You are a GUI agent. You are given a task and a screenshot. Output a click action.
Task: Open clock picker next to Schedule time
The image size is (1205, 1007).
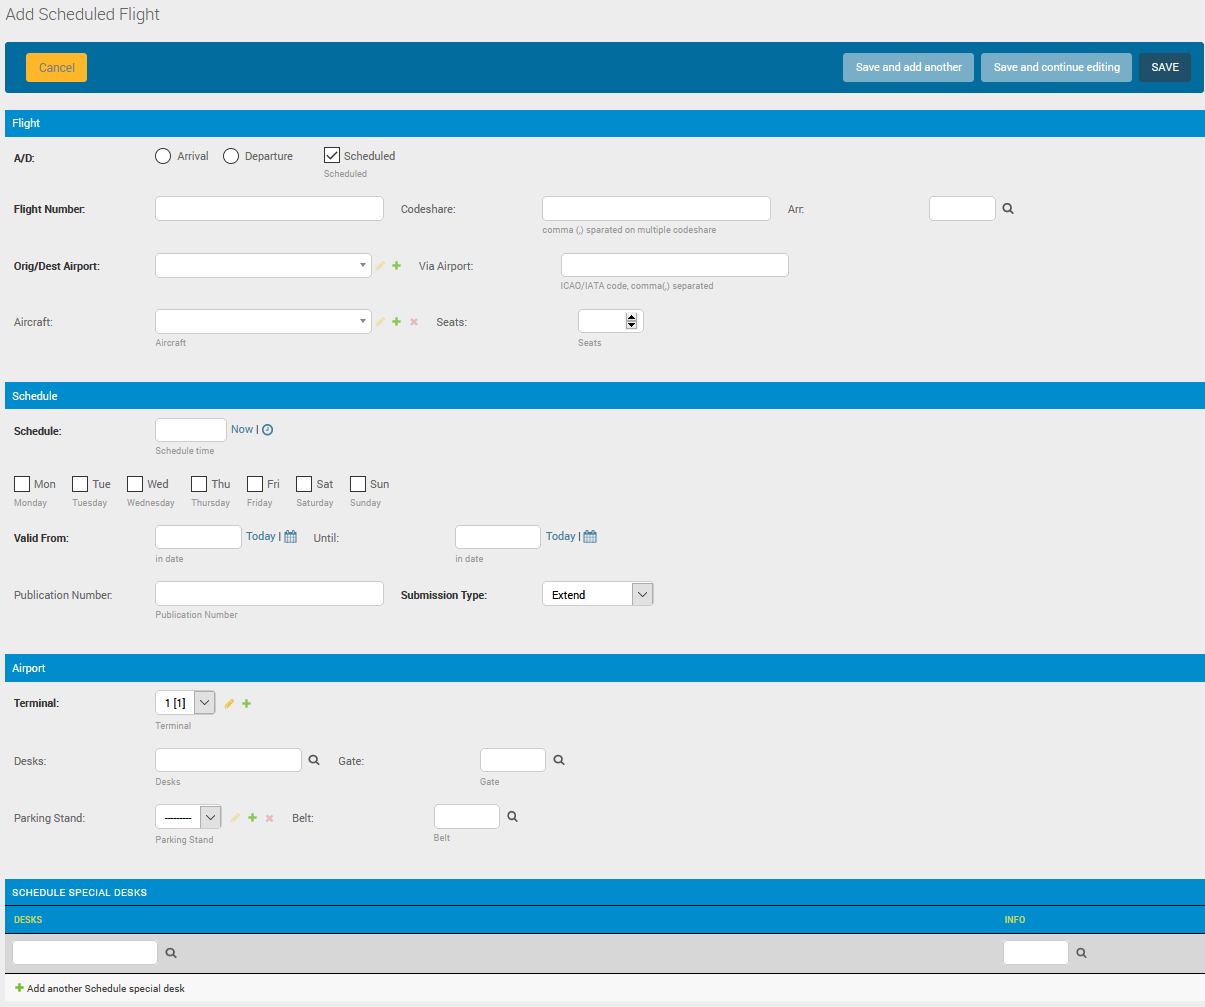267,430
